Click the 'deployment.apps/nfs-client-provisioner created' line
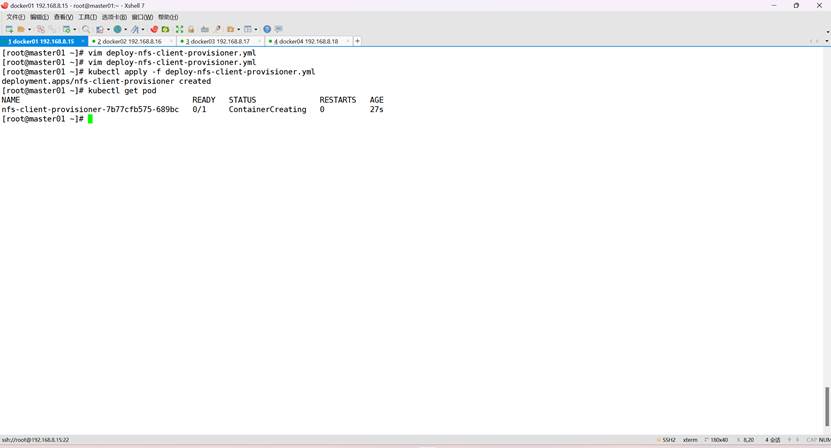The image size is (831, 448). click(x=106, y=81)
